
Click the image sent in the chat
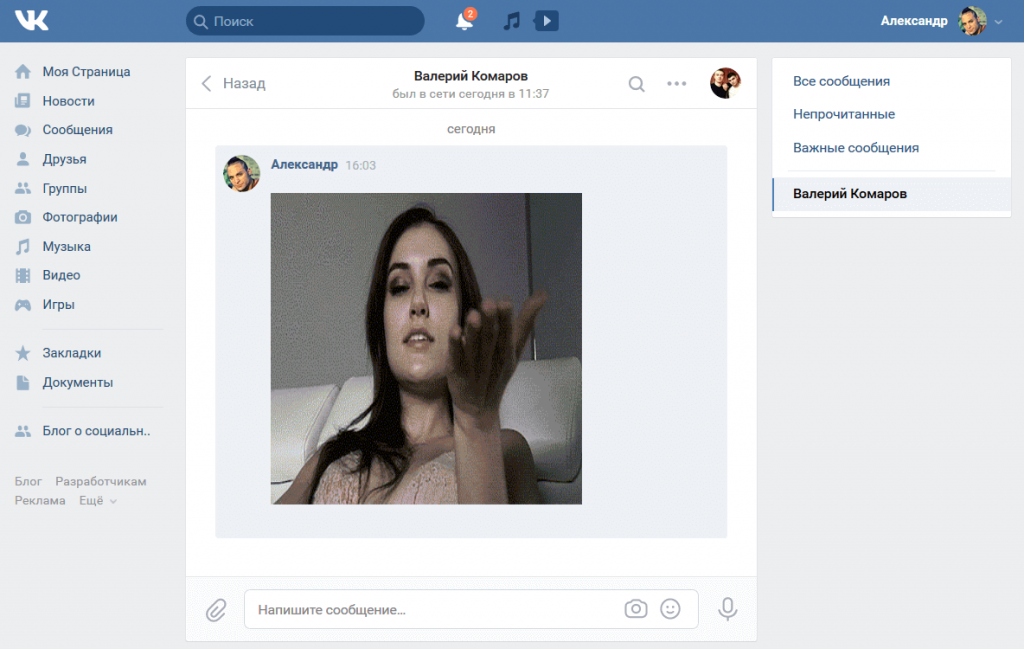pos(426,348)
